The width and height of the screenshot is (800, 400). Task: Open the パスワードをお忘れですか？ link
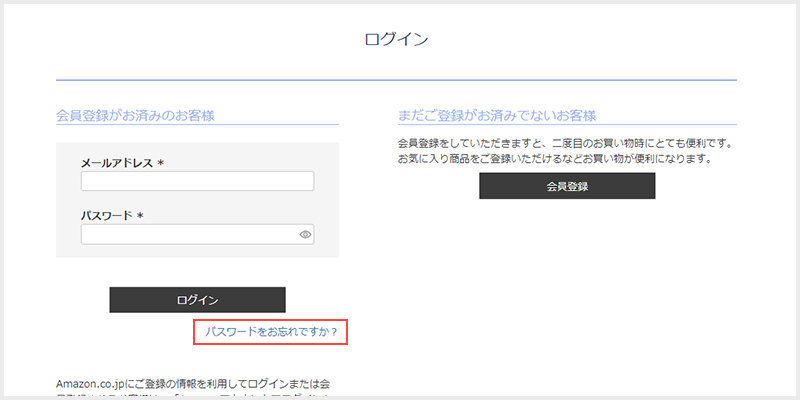pos(270,331)
